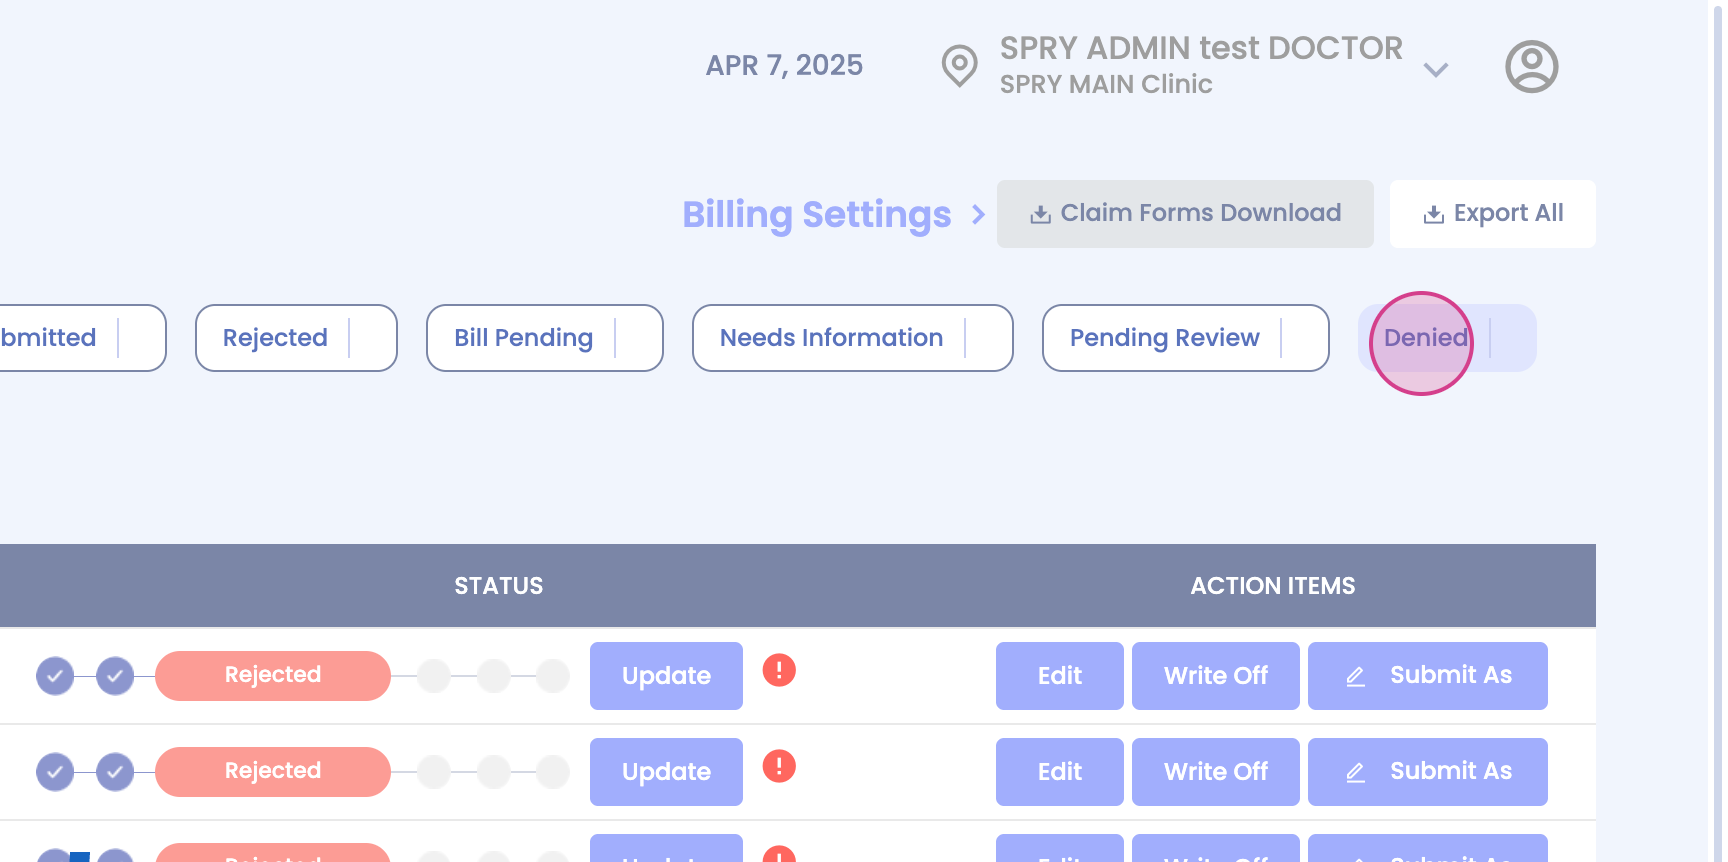Image resolution: width=1728 pixels, height=862 pixels.
Task: Click ACTION ITEMS column header
Action: (x=1272, y=586)
